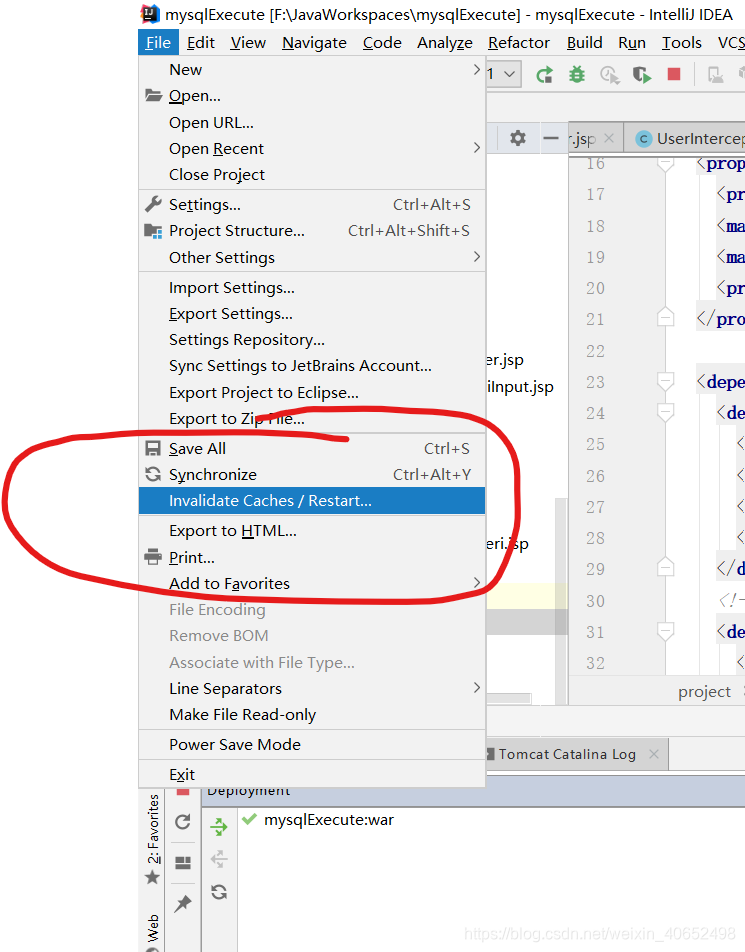Open the Navigate menu
The width and height of the screenshot is (745, 952).
coord(314,42)
